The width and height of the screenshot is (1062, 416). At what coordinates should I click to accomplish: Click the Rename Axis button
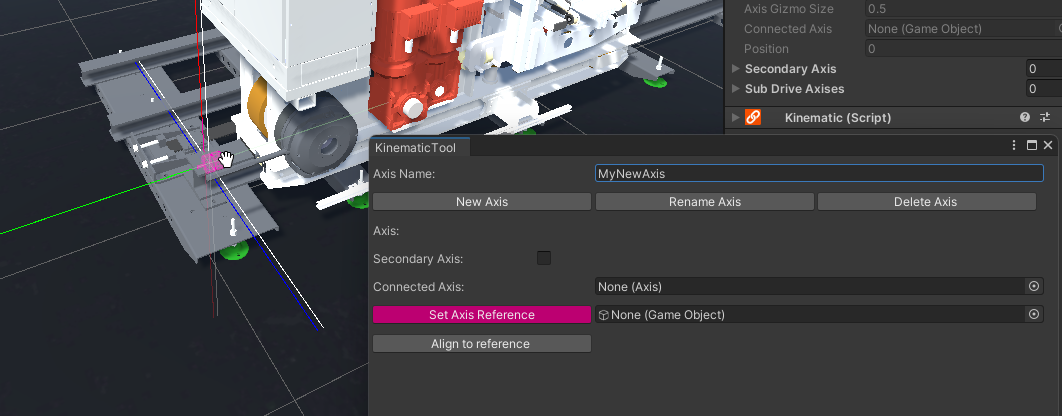[704, 202]
